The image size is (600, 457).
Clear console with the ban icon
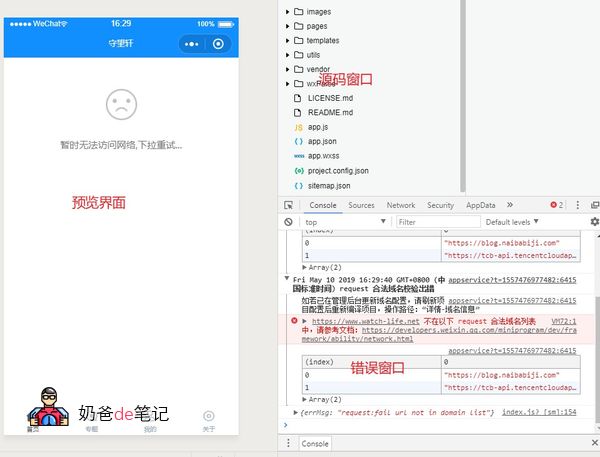(289, 222)
